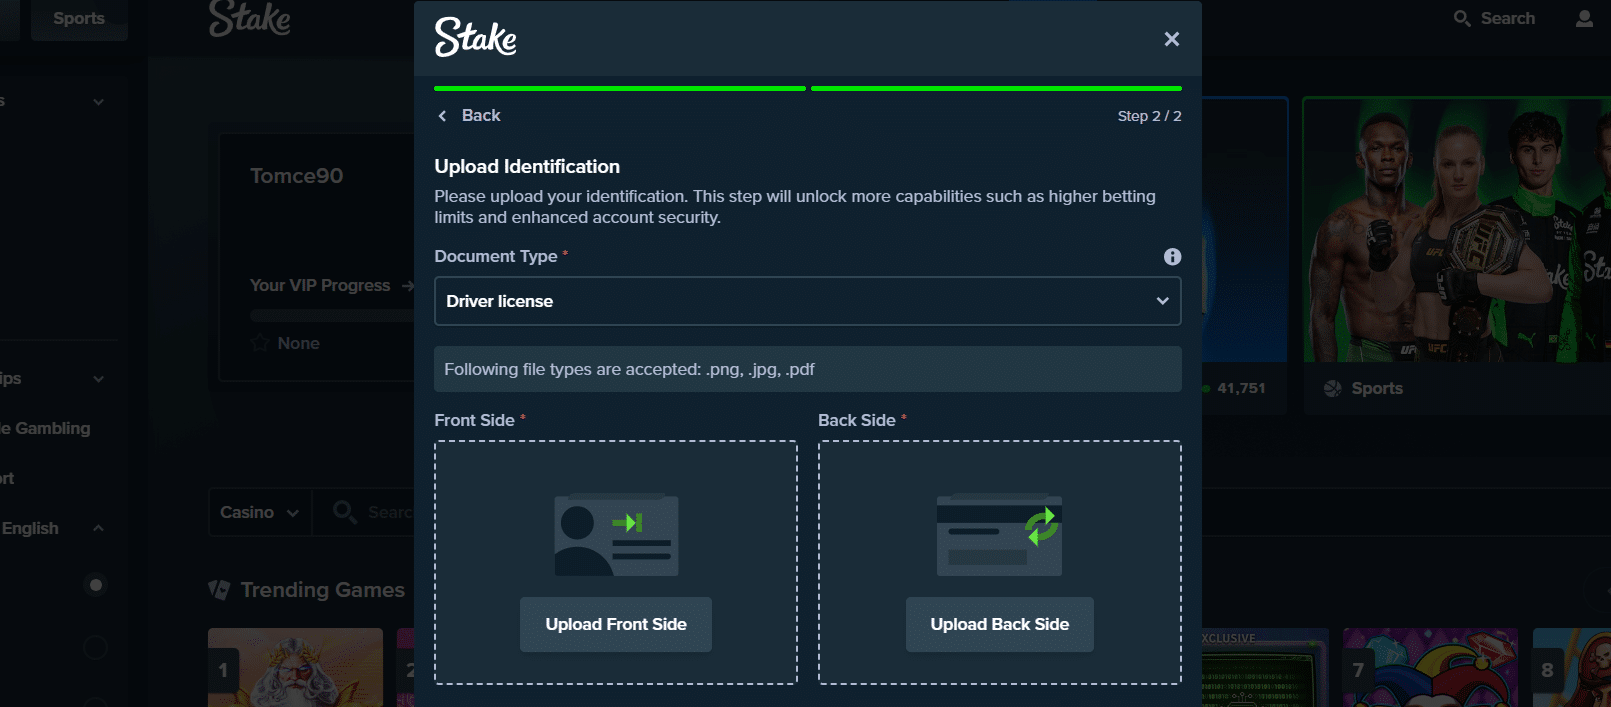The height and width of the screenshot is (707, 1611).
Task: Go back to the previous step
Action: (x=469, y=116)
